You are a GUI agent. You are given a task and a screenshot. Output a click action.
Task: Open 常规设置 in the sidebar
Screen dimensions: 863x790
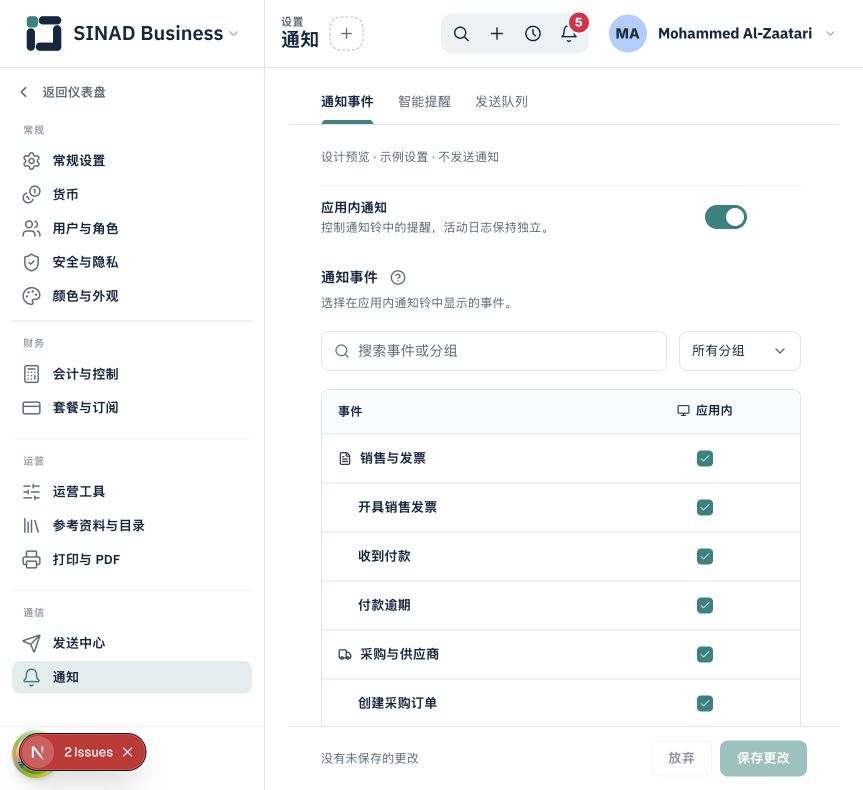coord(132,161)
